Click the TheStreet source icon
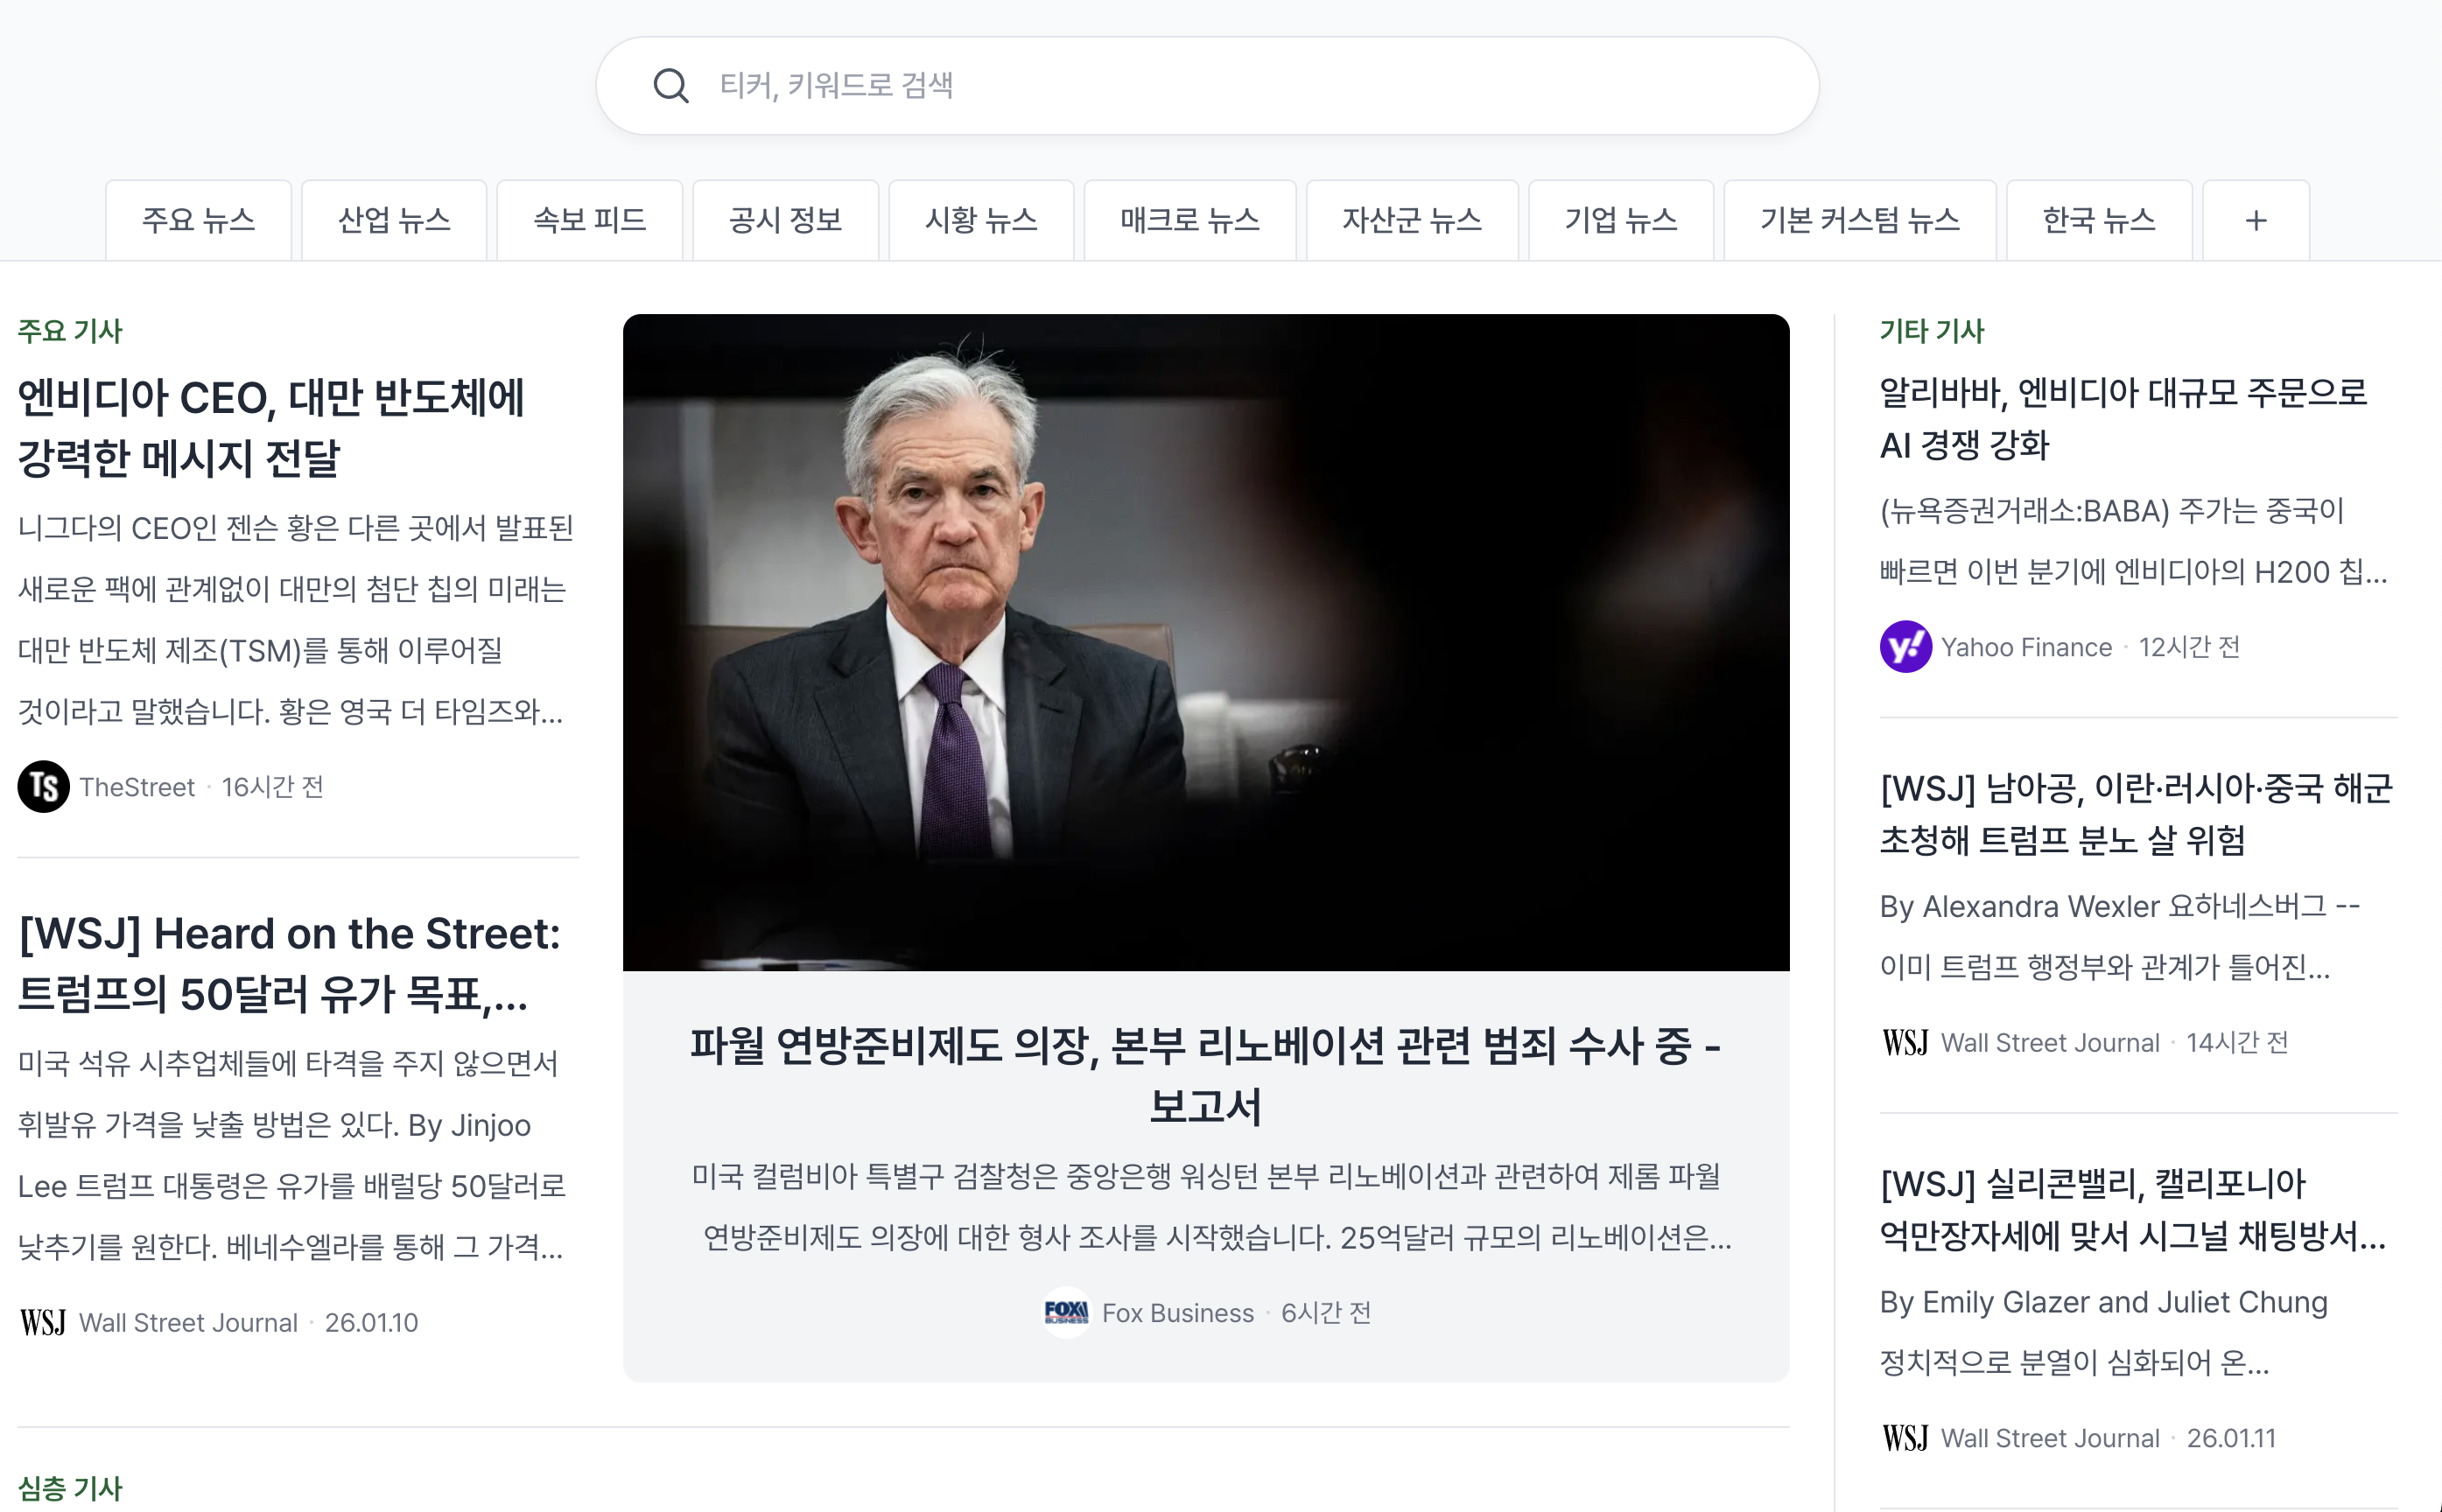Viewport: 2442px width, 1512px height. click(43, 787)
